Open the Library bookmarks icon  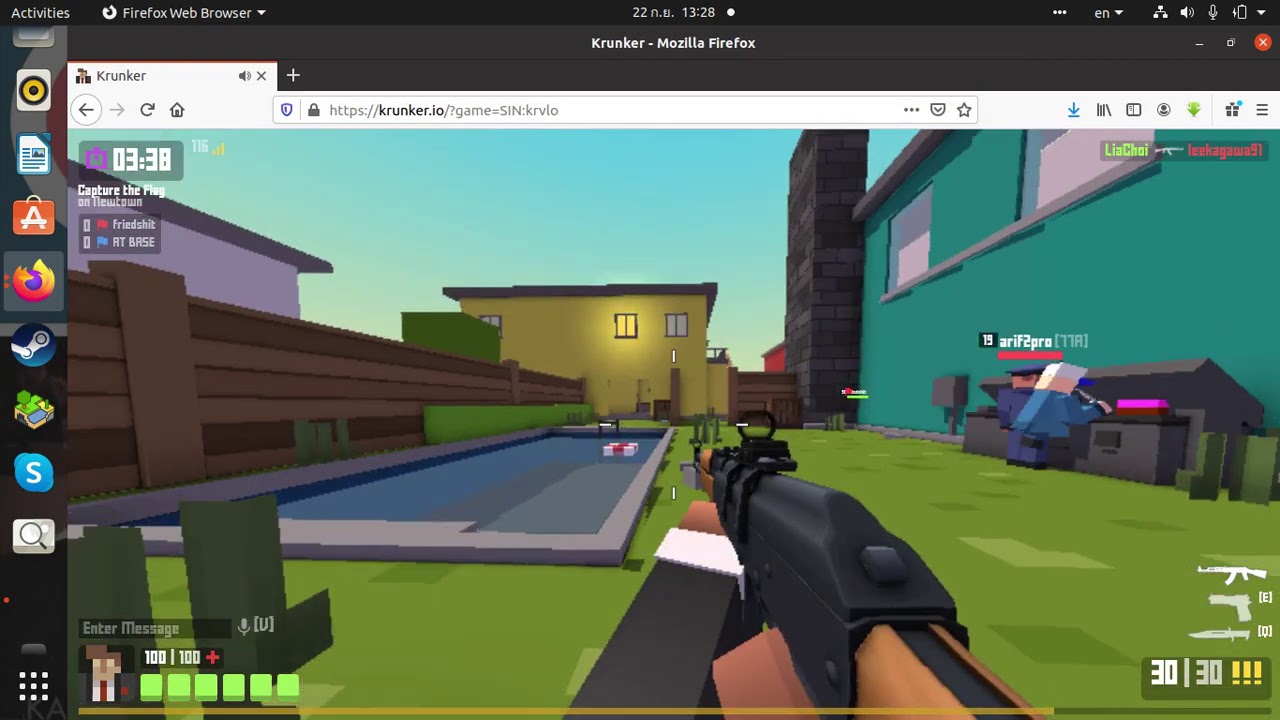[x=1104, y=110]
